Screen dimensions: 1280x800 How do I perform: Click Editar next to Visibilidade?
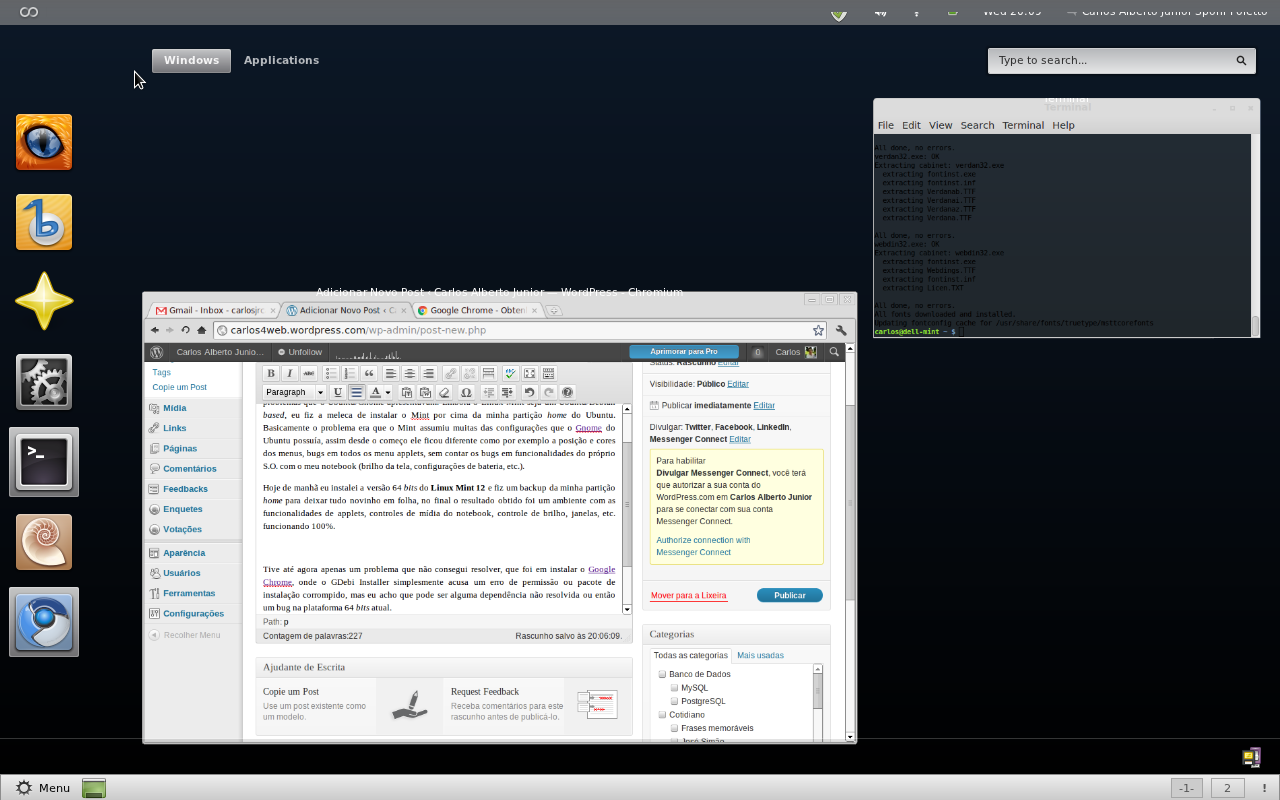pos(737,384)
